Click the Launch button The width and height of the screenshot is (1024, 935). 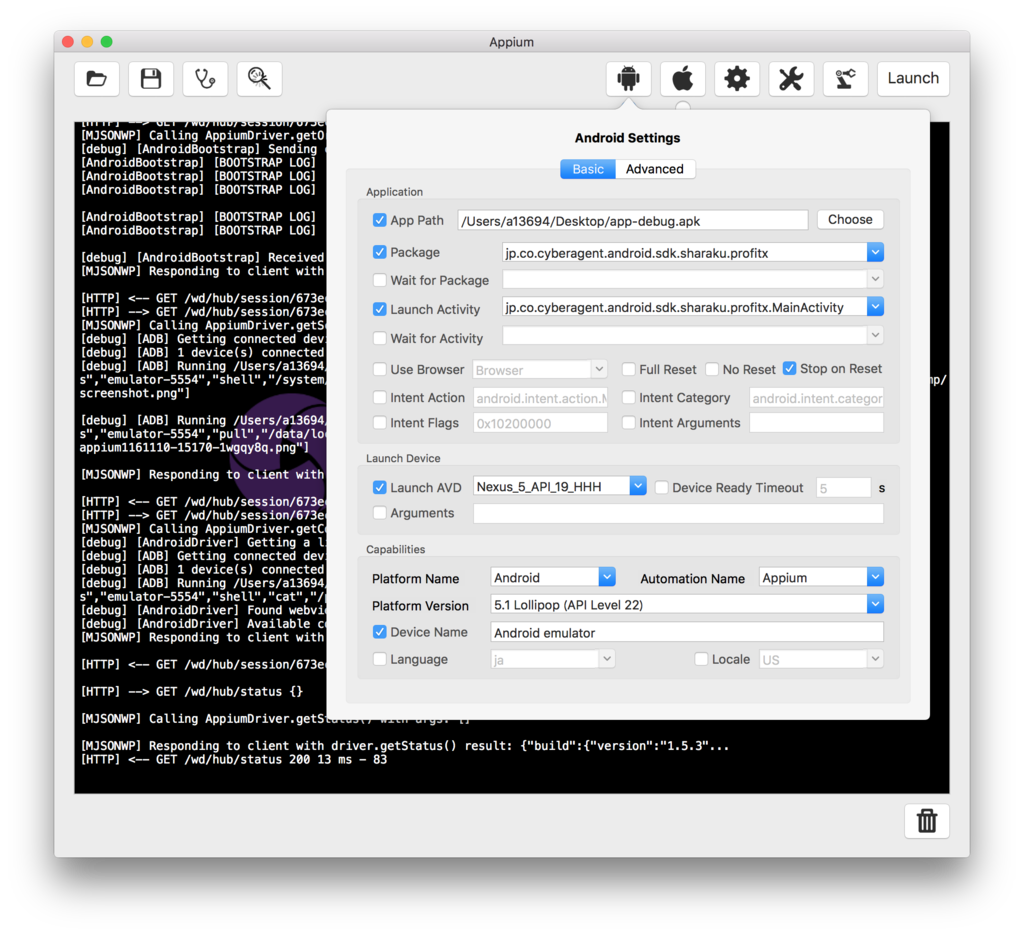click(x=913, y=79)
